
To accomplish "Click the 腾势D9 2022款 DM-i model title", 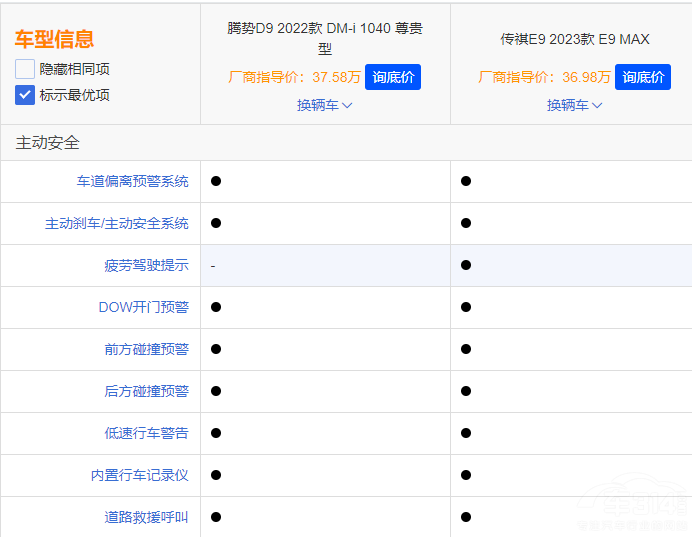I will (325, 38).
